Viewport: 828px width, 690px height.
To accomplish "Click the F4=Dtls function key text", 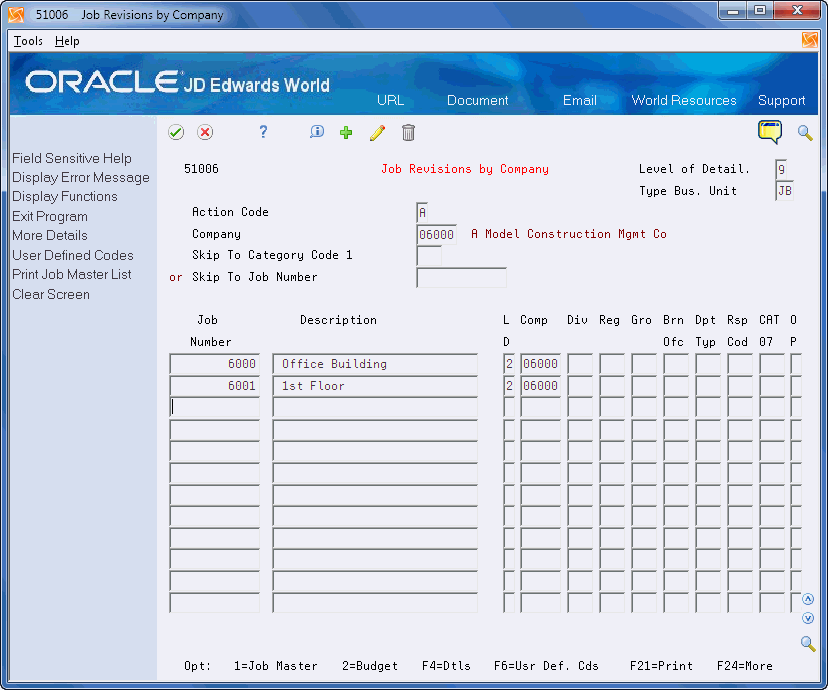I will click(446, 666).
